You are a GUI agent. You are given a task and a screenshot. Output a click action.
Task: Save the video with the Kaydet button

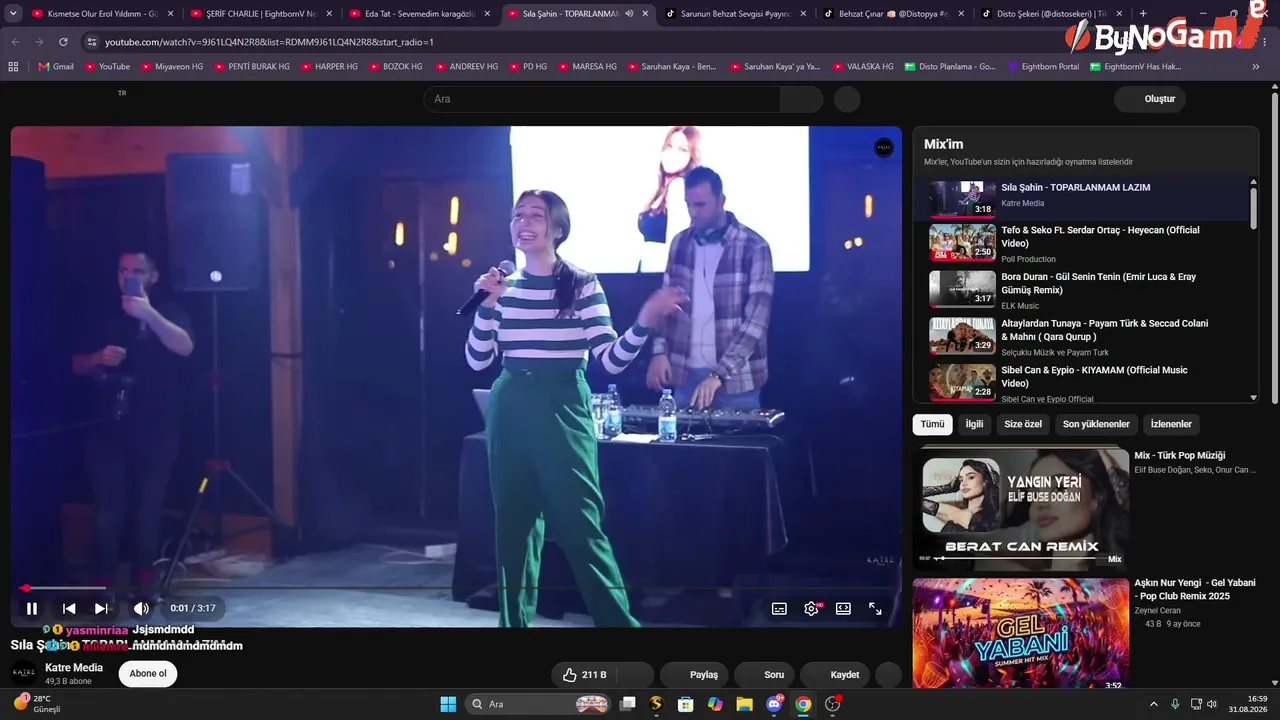tap(835, 675)
